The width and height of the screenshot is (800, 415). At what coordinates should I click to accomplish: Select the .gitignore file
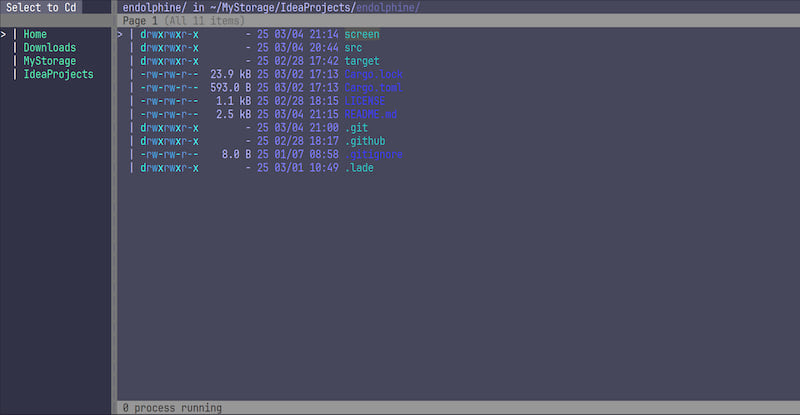[x=374, y=154]
